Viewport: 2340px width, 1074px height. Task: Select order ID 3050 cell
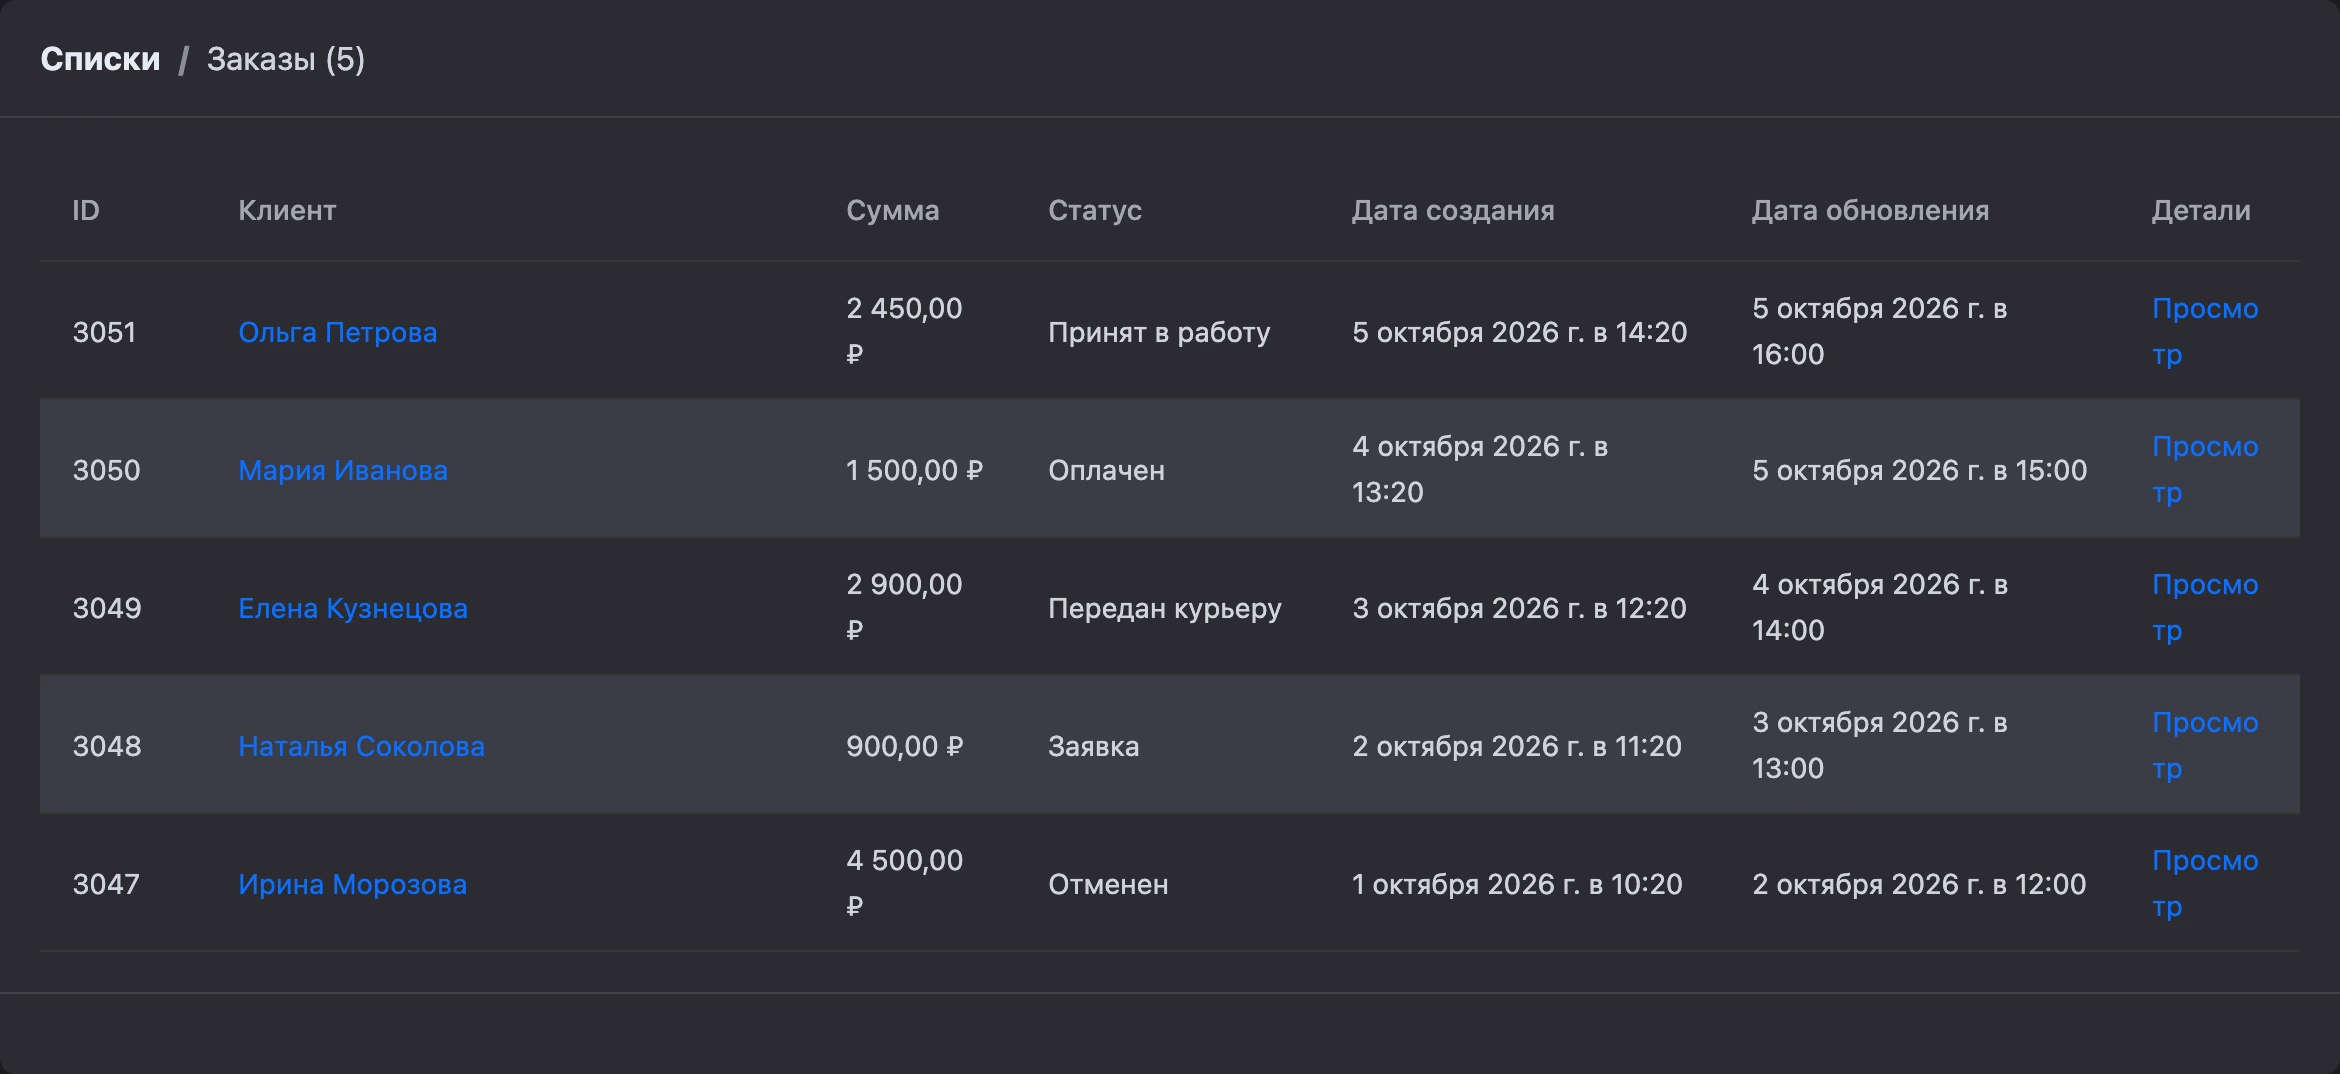point(106,470)
